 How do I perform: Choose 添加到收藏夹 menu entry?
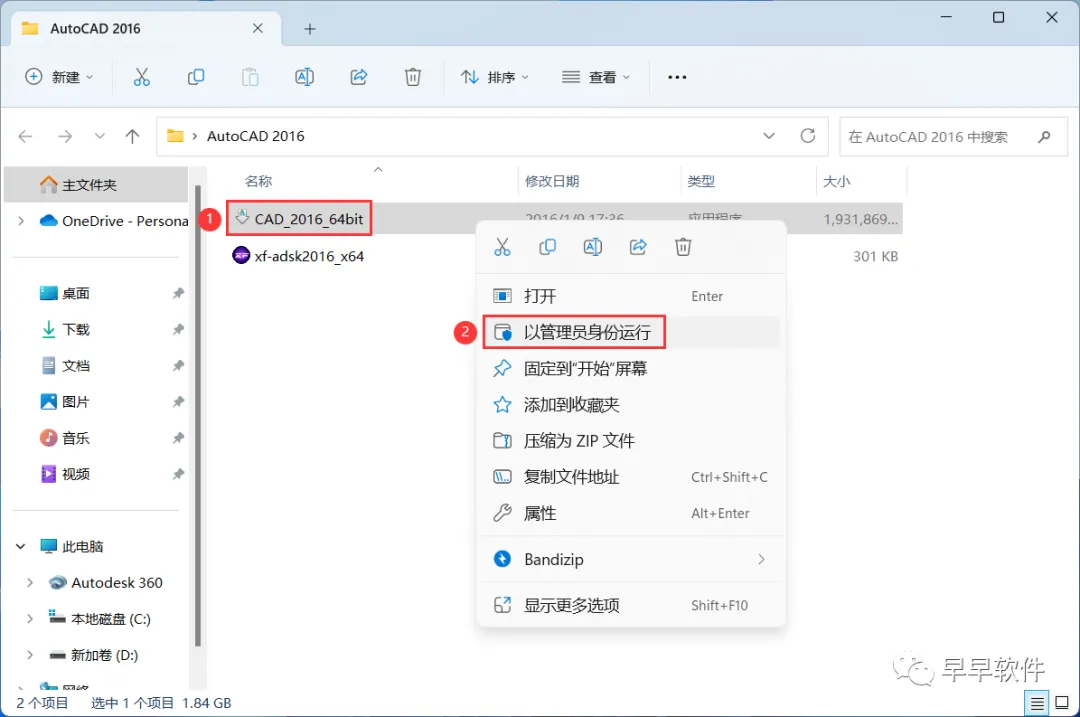pyautogui.click(x=631, y=404)
